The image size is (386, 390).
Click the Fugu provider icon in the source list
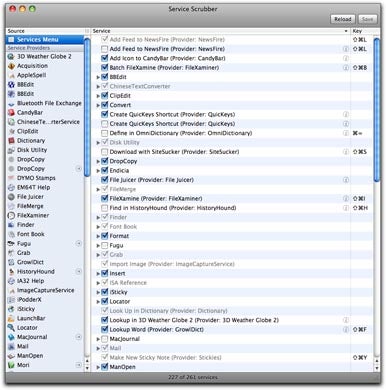(x=11, y=243)
